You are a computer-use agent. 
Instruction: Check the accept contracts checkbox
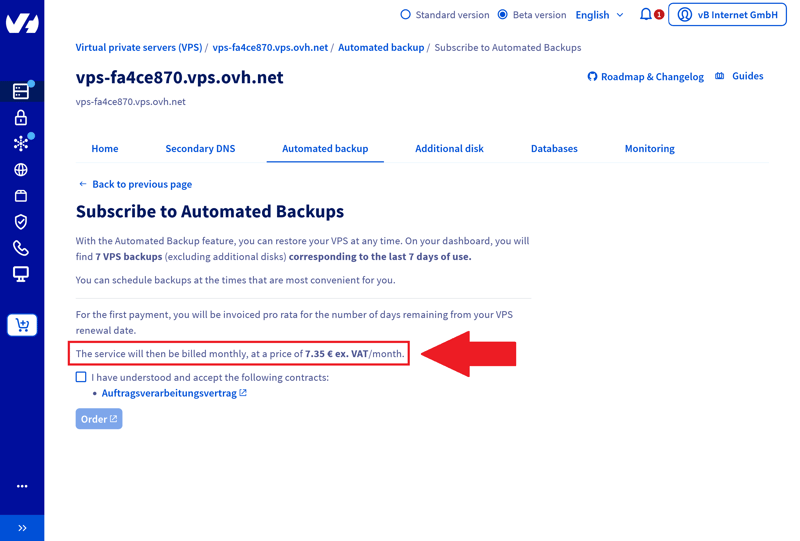coord(81,377)
